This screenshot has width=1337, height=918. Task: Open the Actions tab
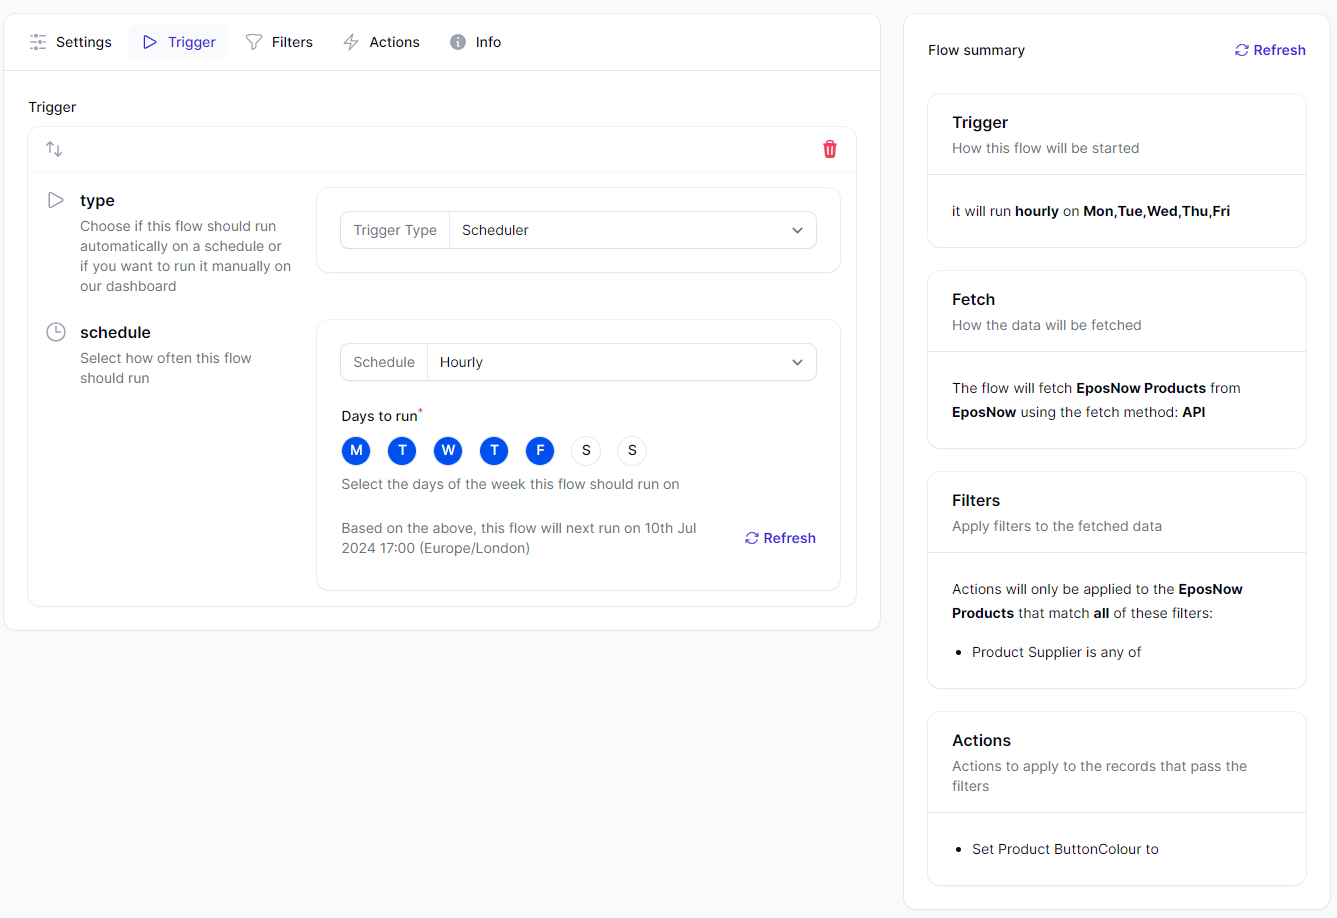[381, 42]
